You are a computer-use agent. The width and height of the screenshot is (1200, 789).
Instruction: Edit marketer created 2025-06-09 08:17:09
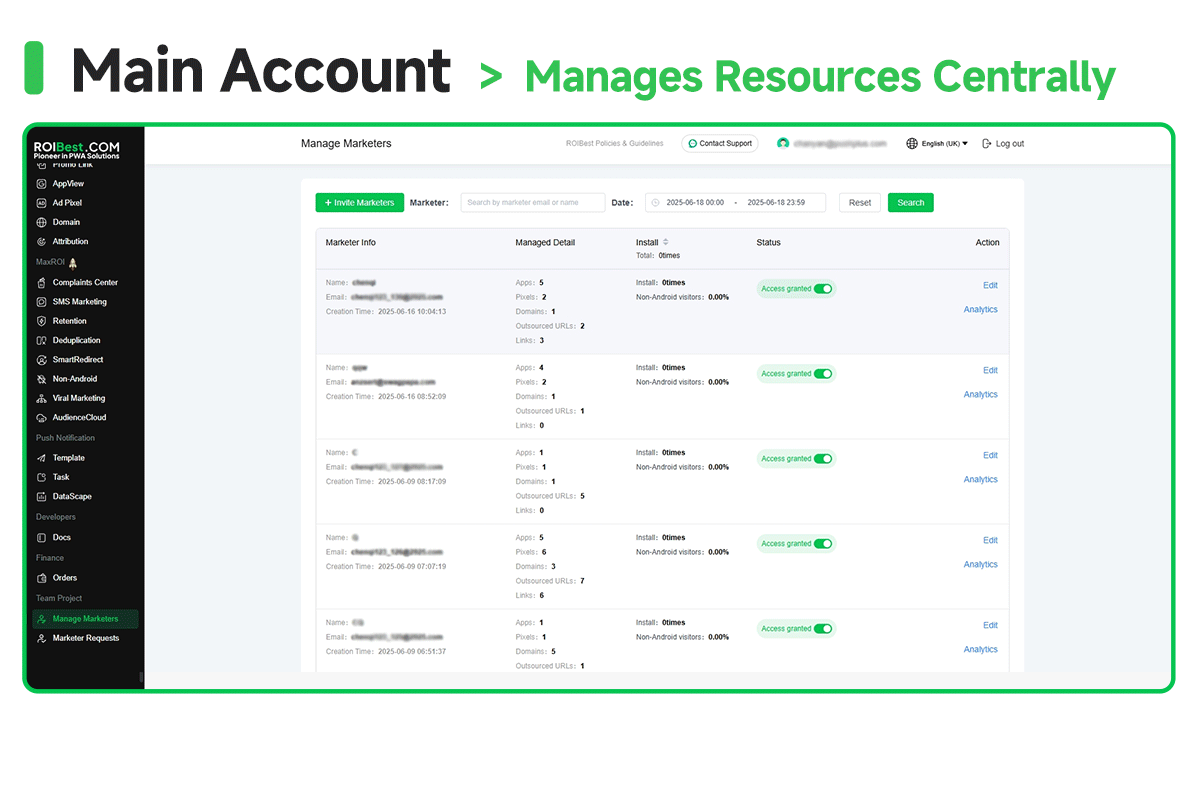(990, 455)
